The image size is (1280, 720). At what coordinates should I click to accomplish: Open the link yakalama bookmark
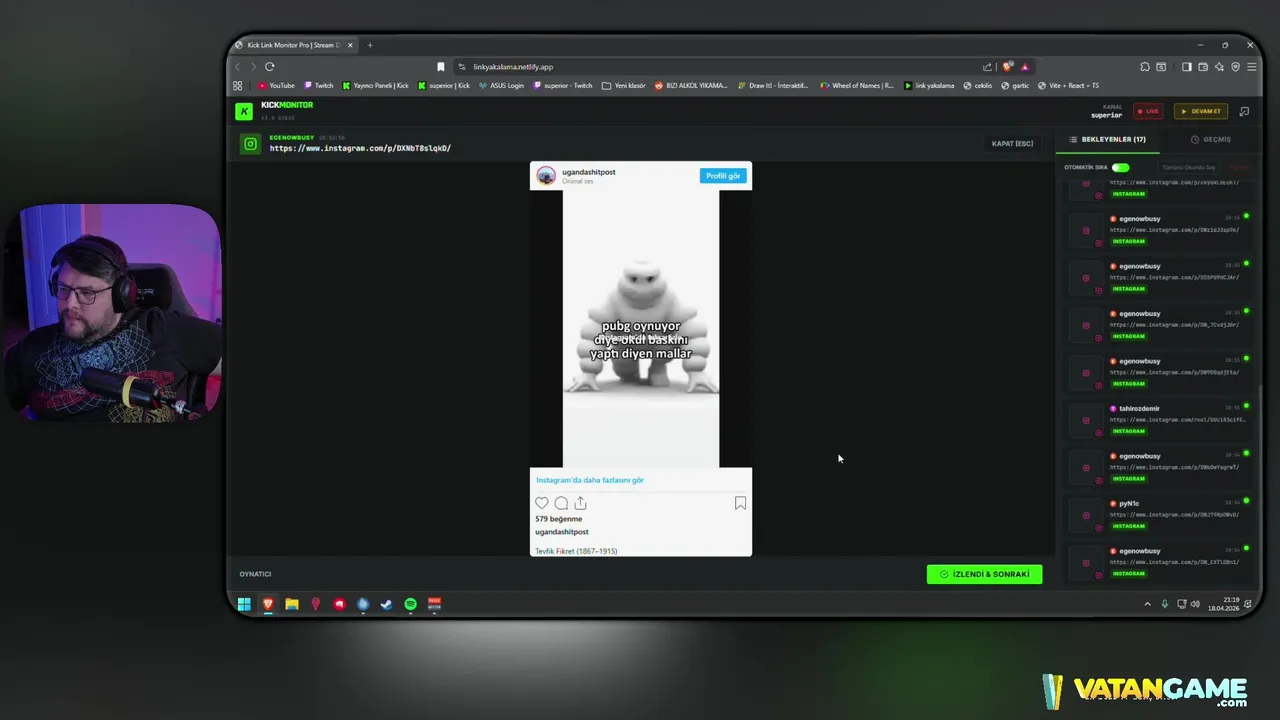(929, 86)
